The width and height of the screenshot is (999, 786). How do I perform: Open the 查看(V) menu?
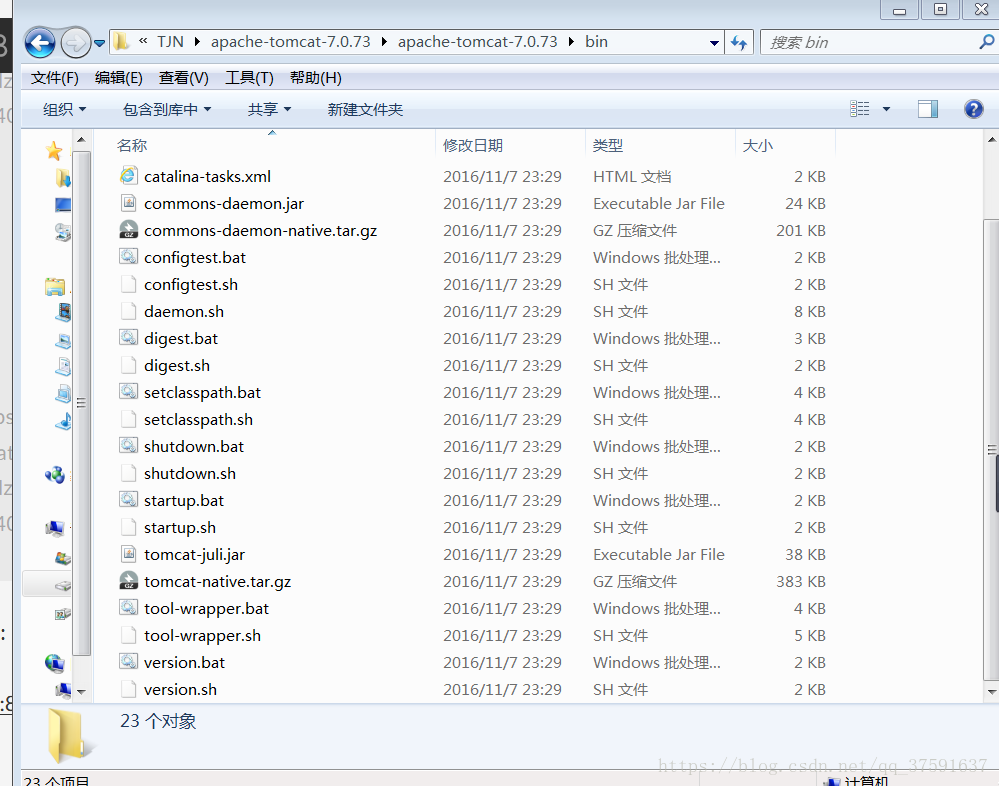tap(183, 78)
